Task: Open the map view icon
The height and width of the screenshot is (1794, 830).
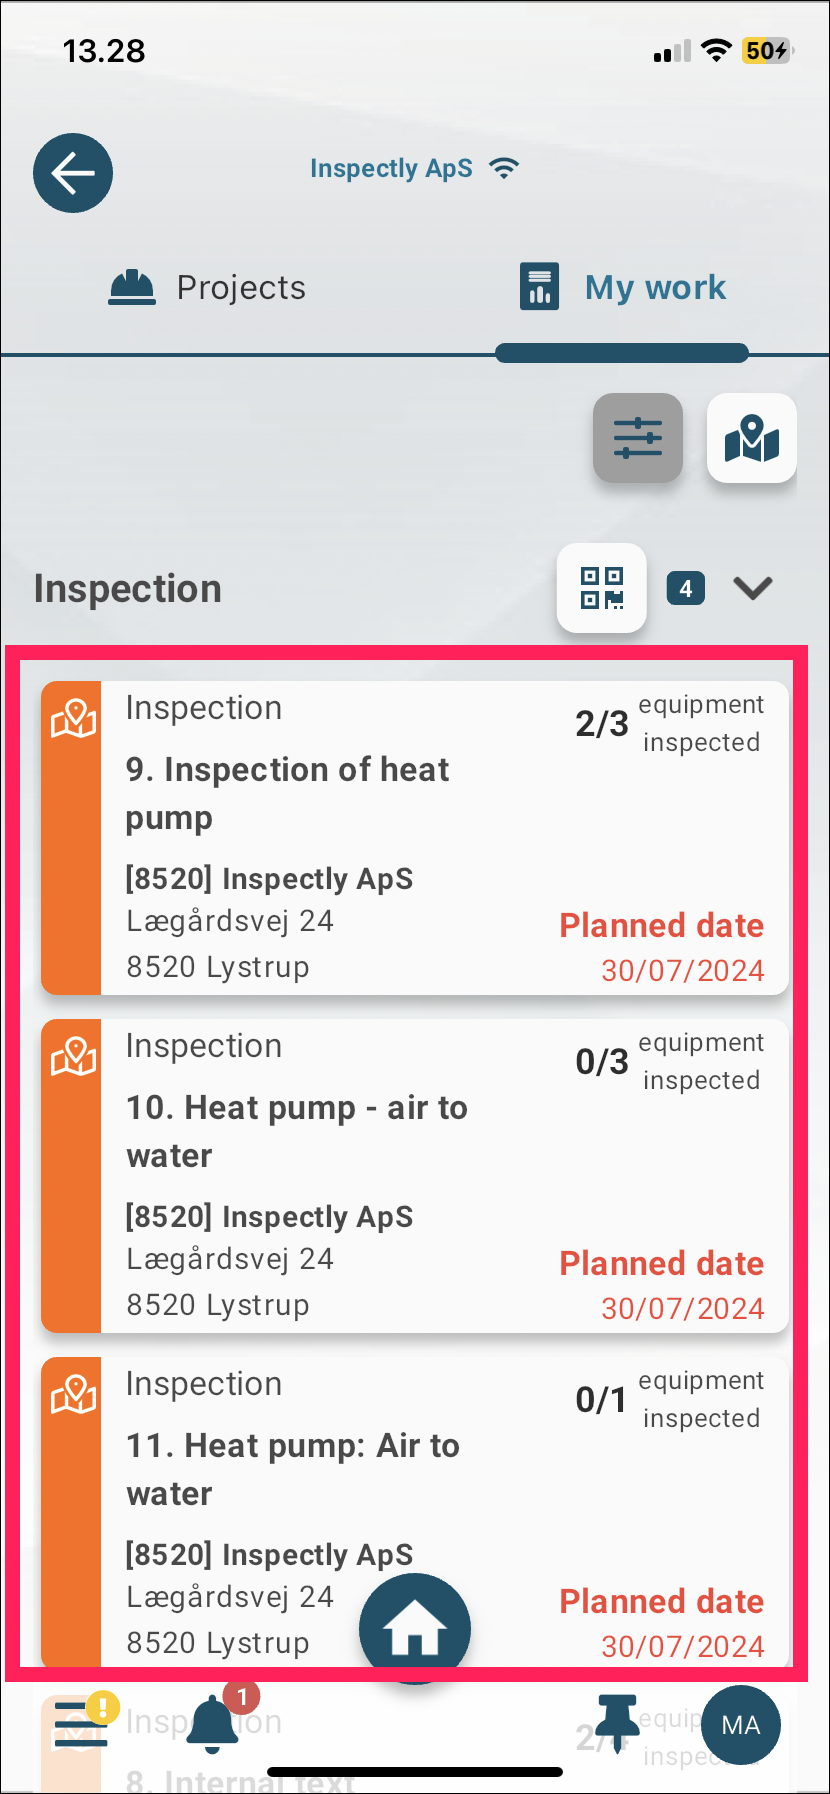Action: pos(752,438)
